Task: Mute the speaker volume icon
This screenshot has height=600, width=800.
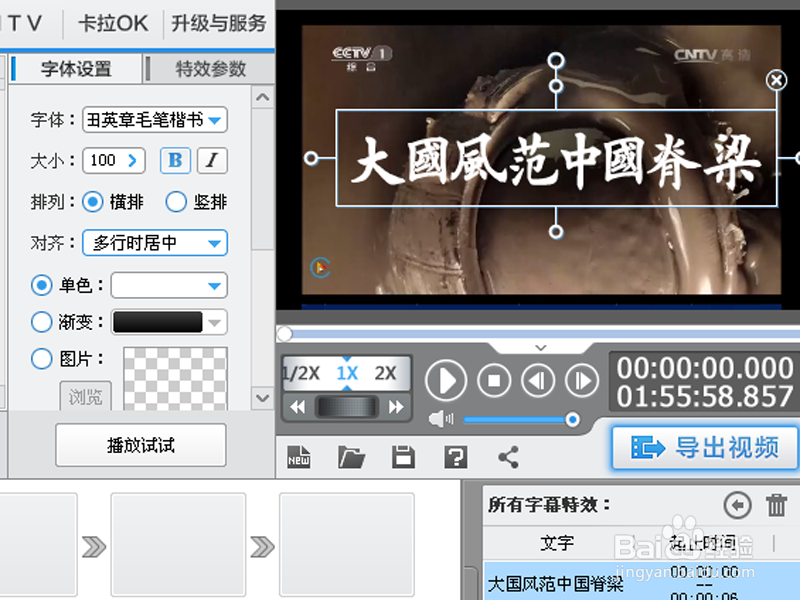Action: pyautogui.click(x=440, y=419)
